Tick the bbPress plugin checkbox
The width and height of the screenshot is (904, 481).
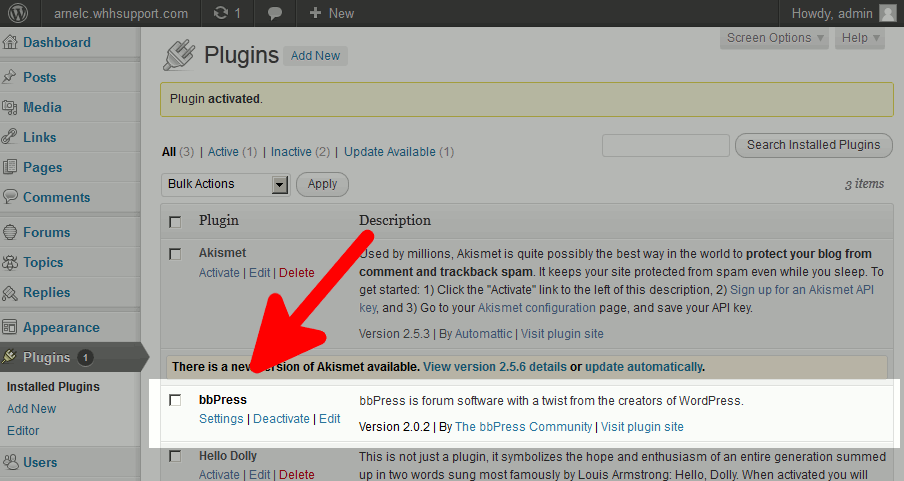tap(175, 400)
